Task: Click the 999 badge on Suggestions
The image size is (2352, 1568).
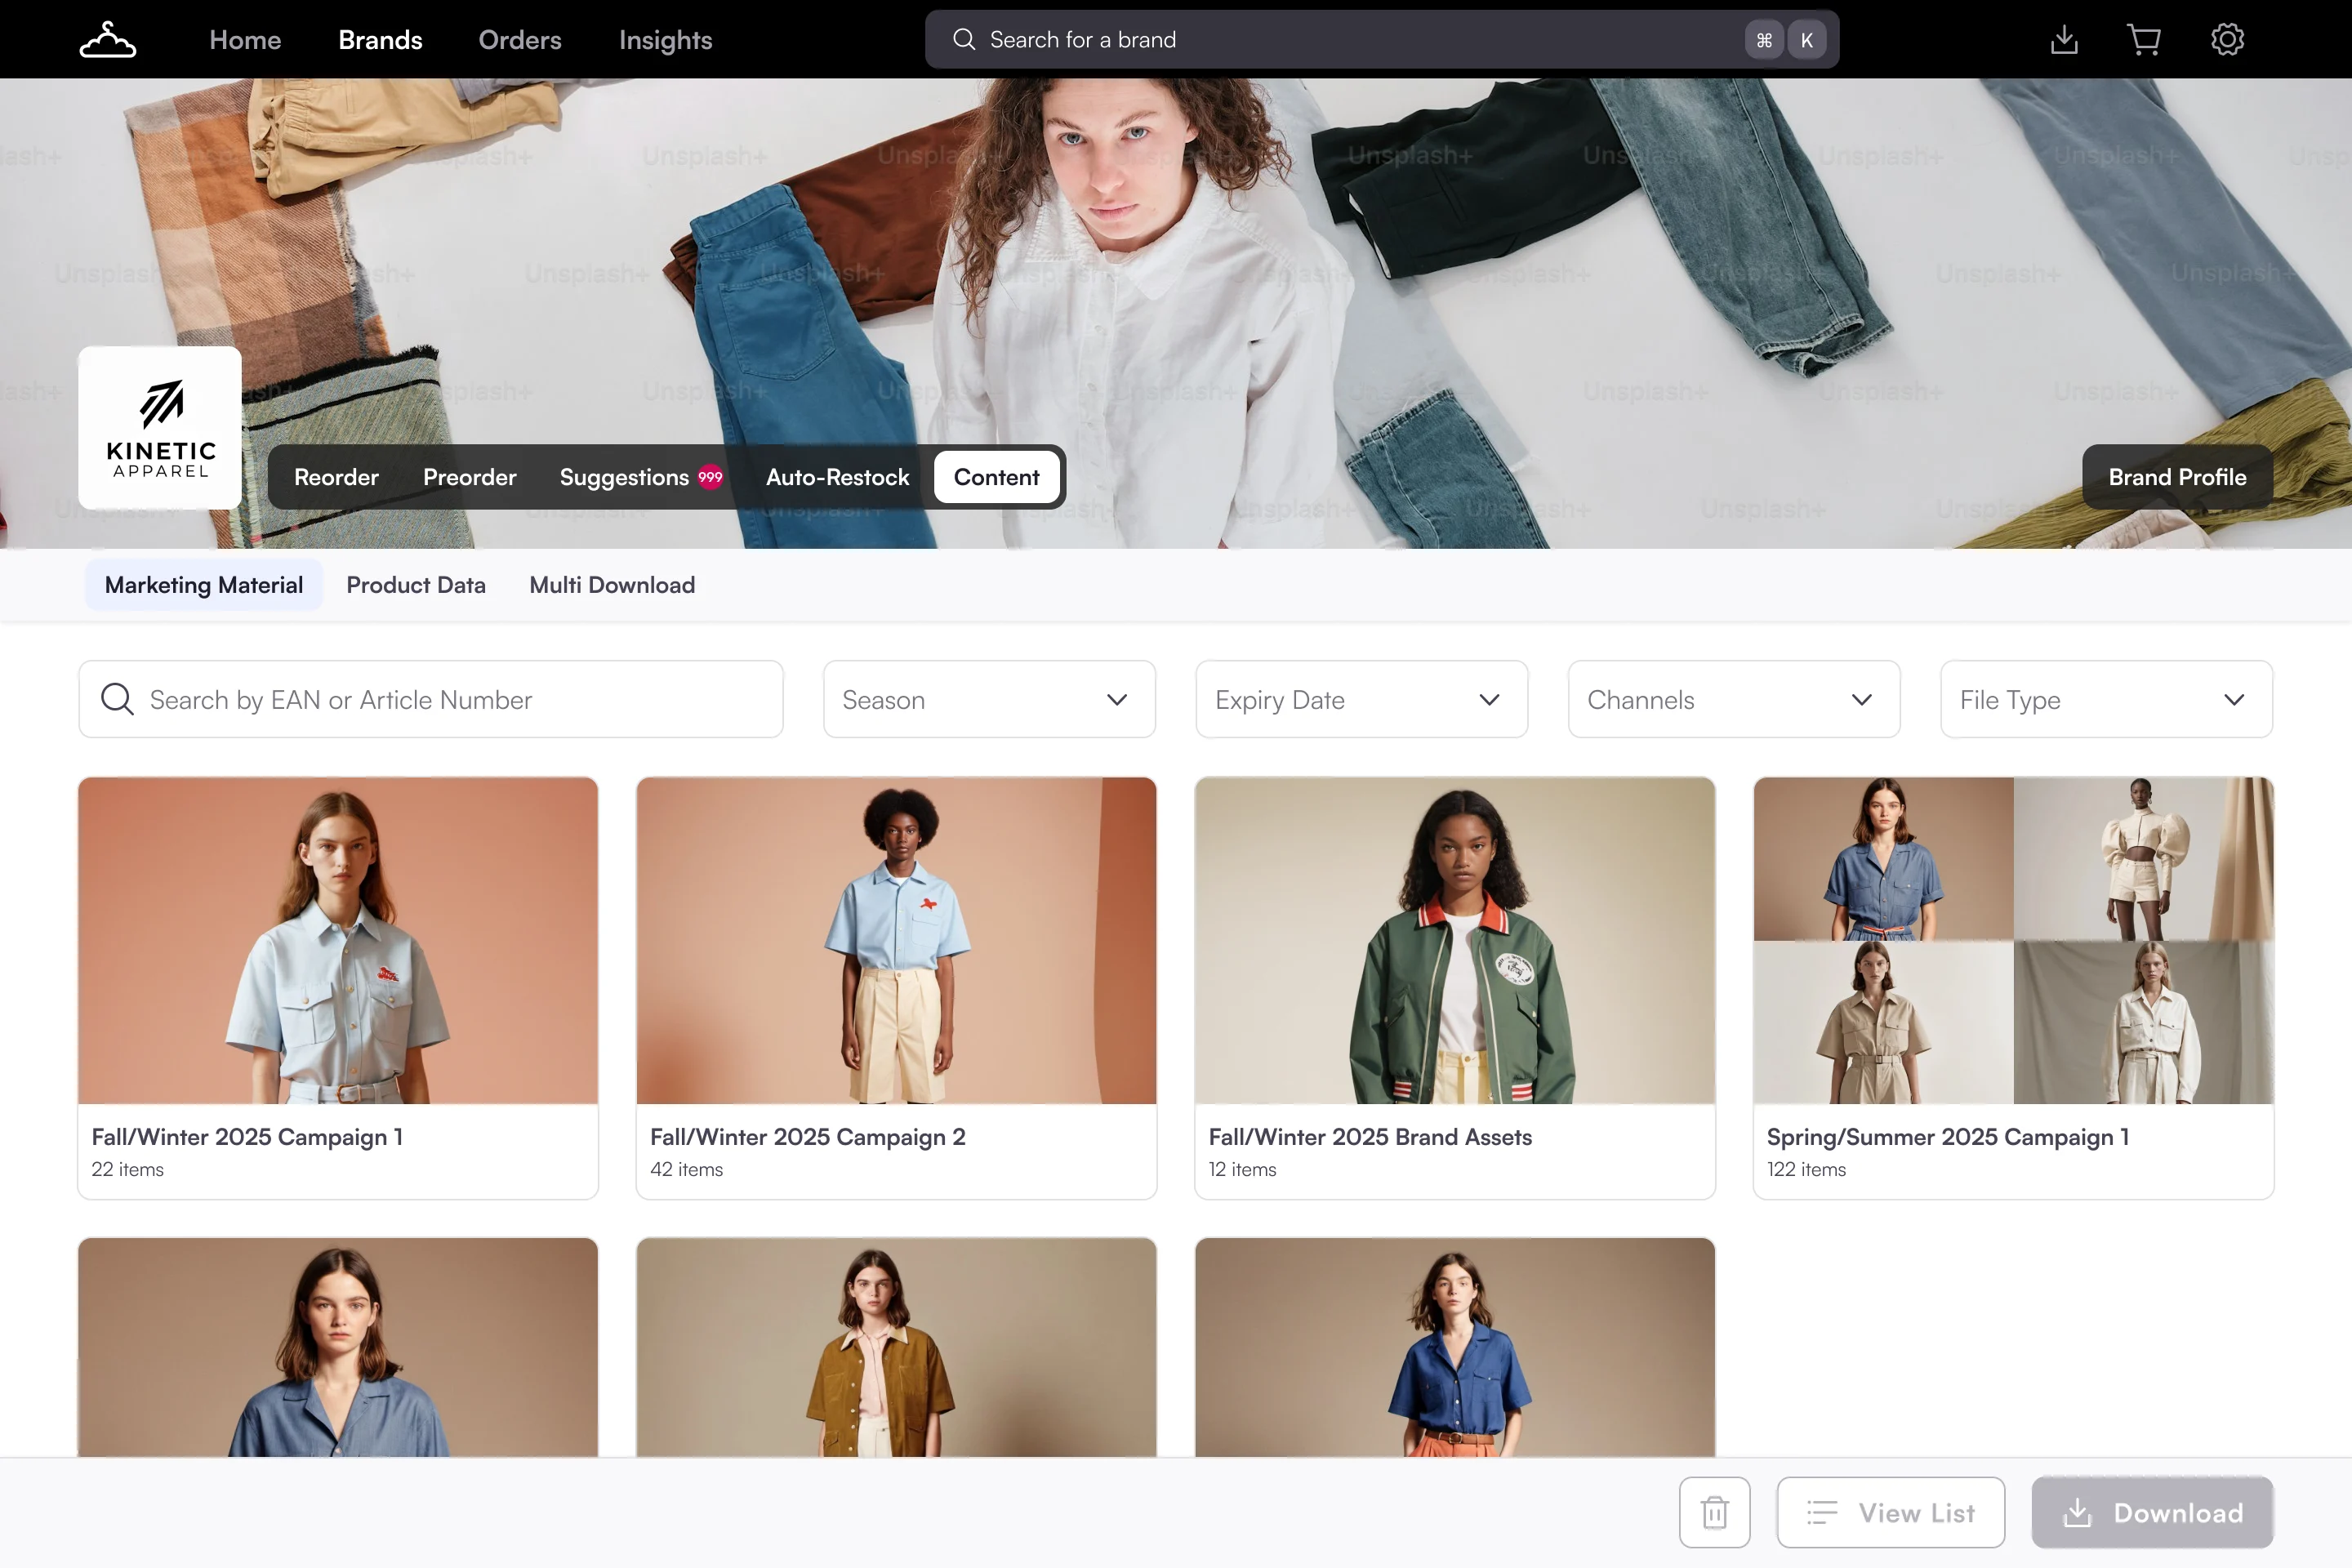Action: click(x=710, y=477)
